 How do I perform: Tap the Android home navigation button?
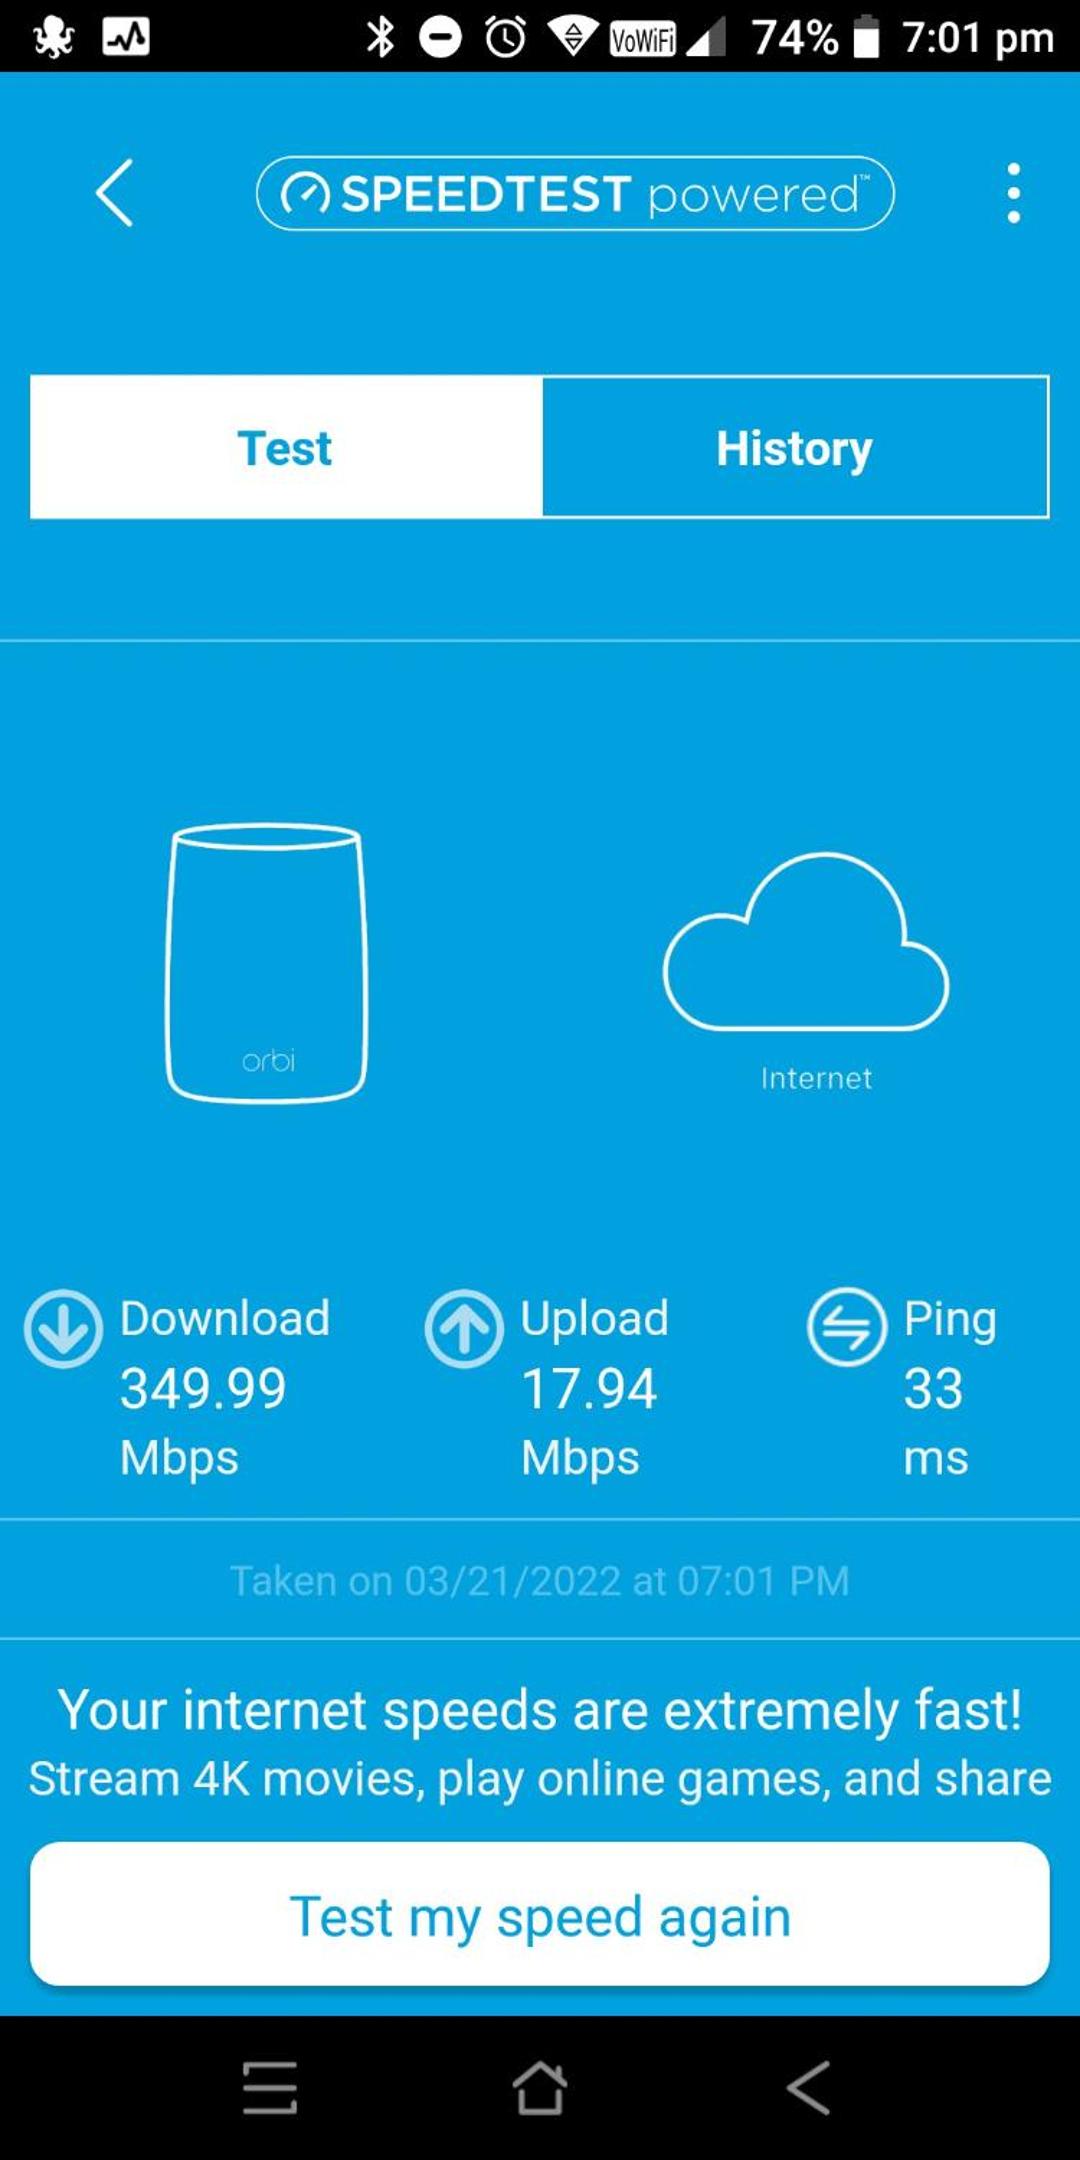pos(540,2088)
